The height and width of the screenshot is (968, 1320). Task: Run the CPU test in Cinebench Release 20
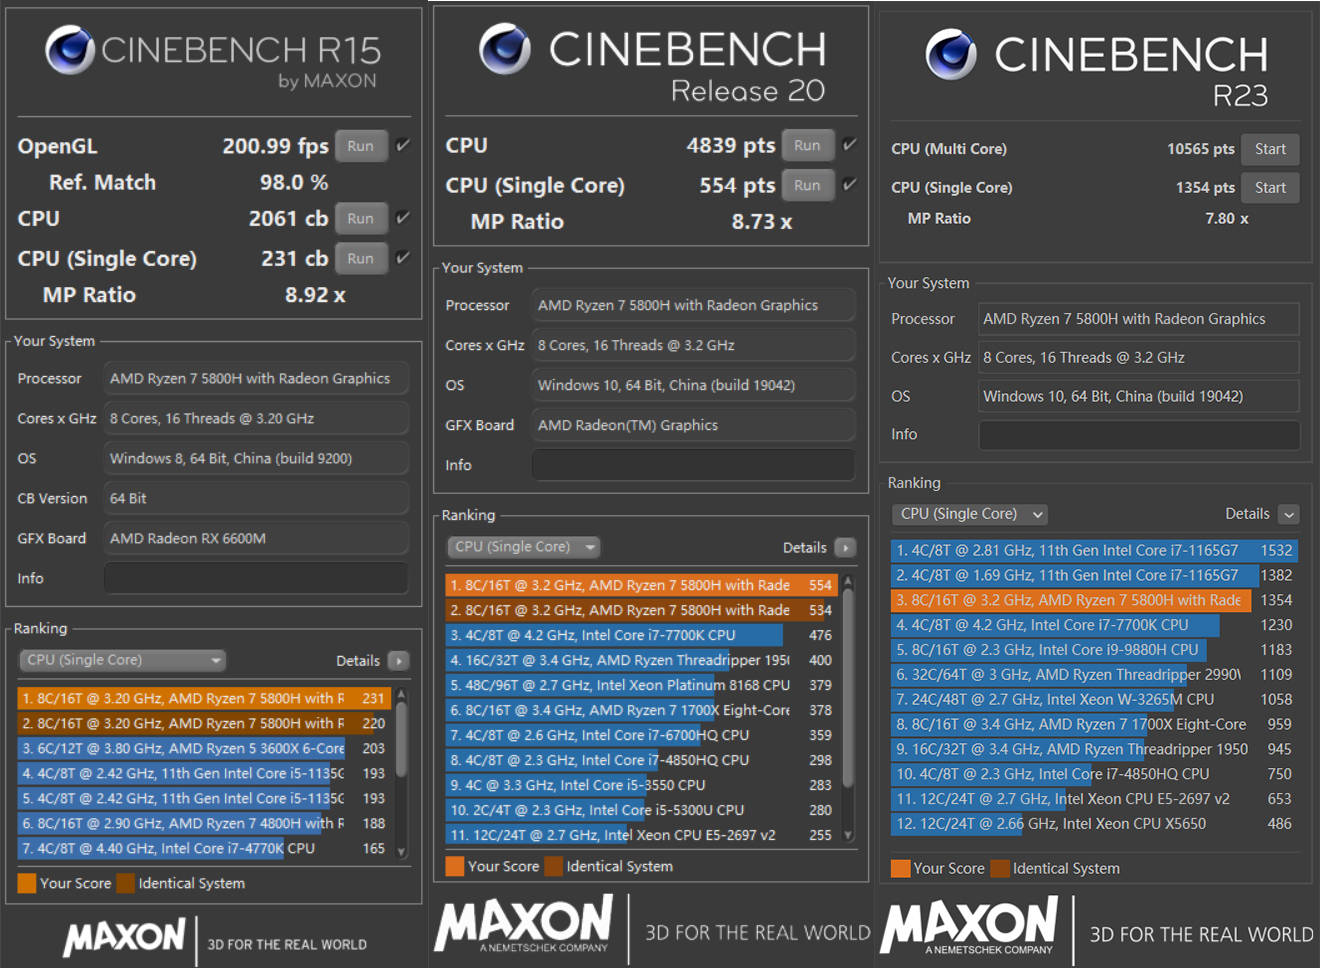point(808,145)
